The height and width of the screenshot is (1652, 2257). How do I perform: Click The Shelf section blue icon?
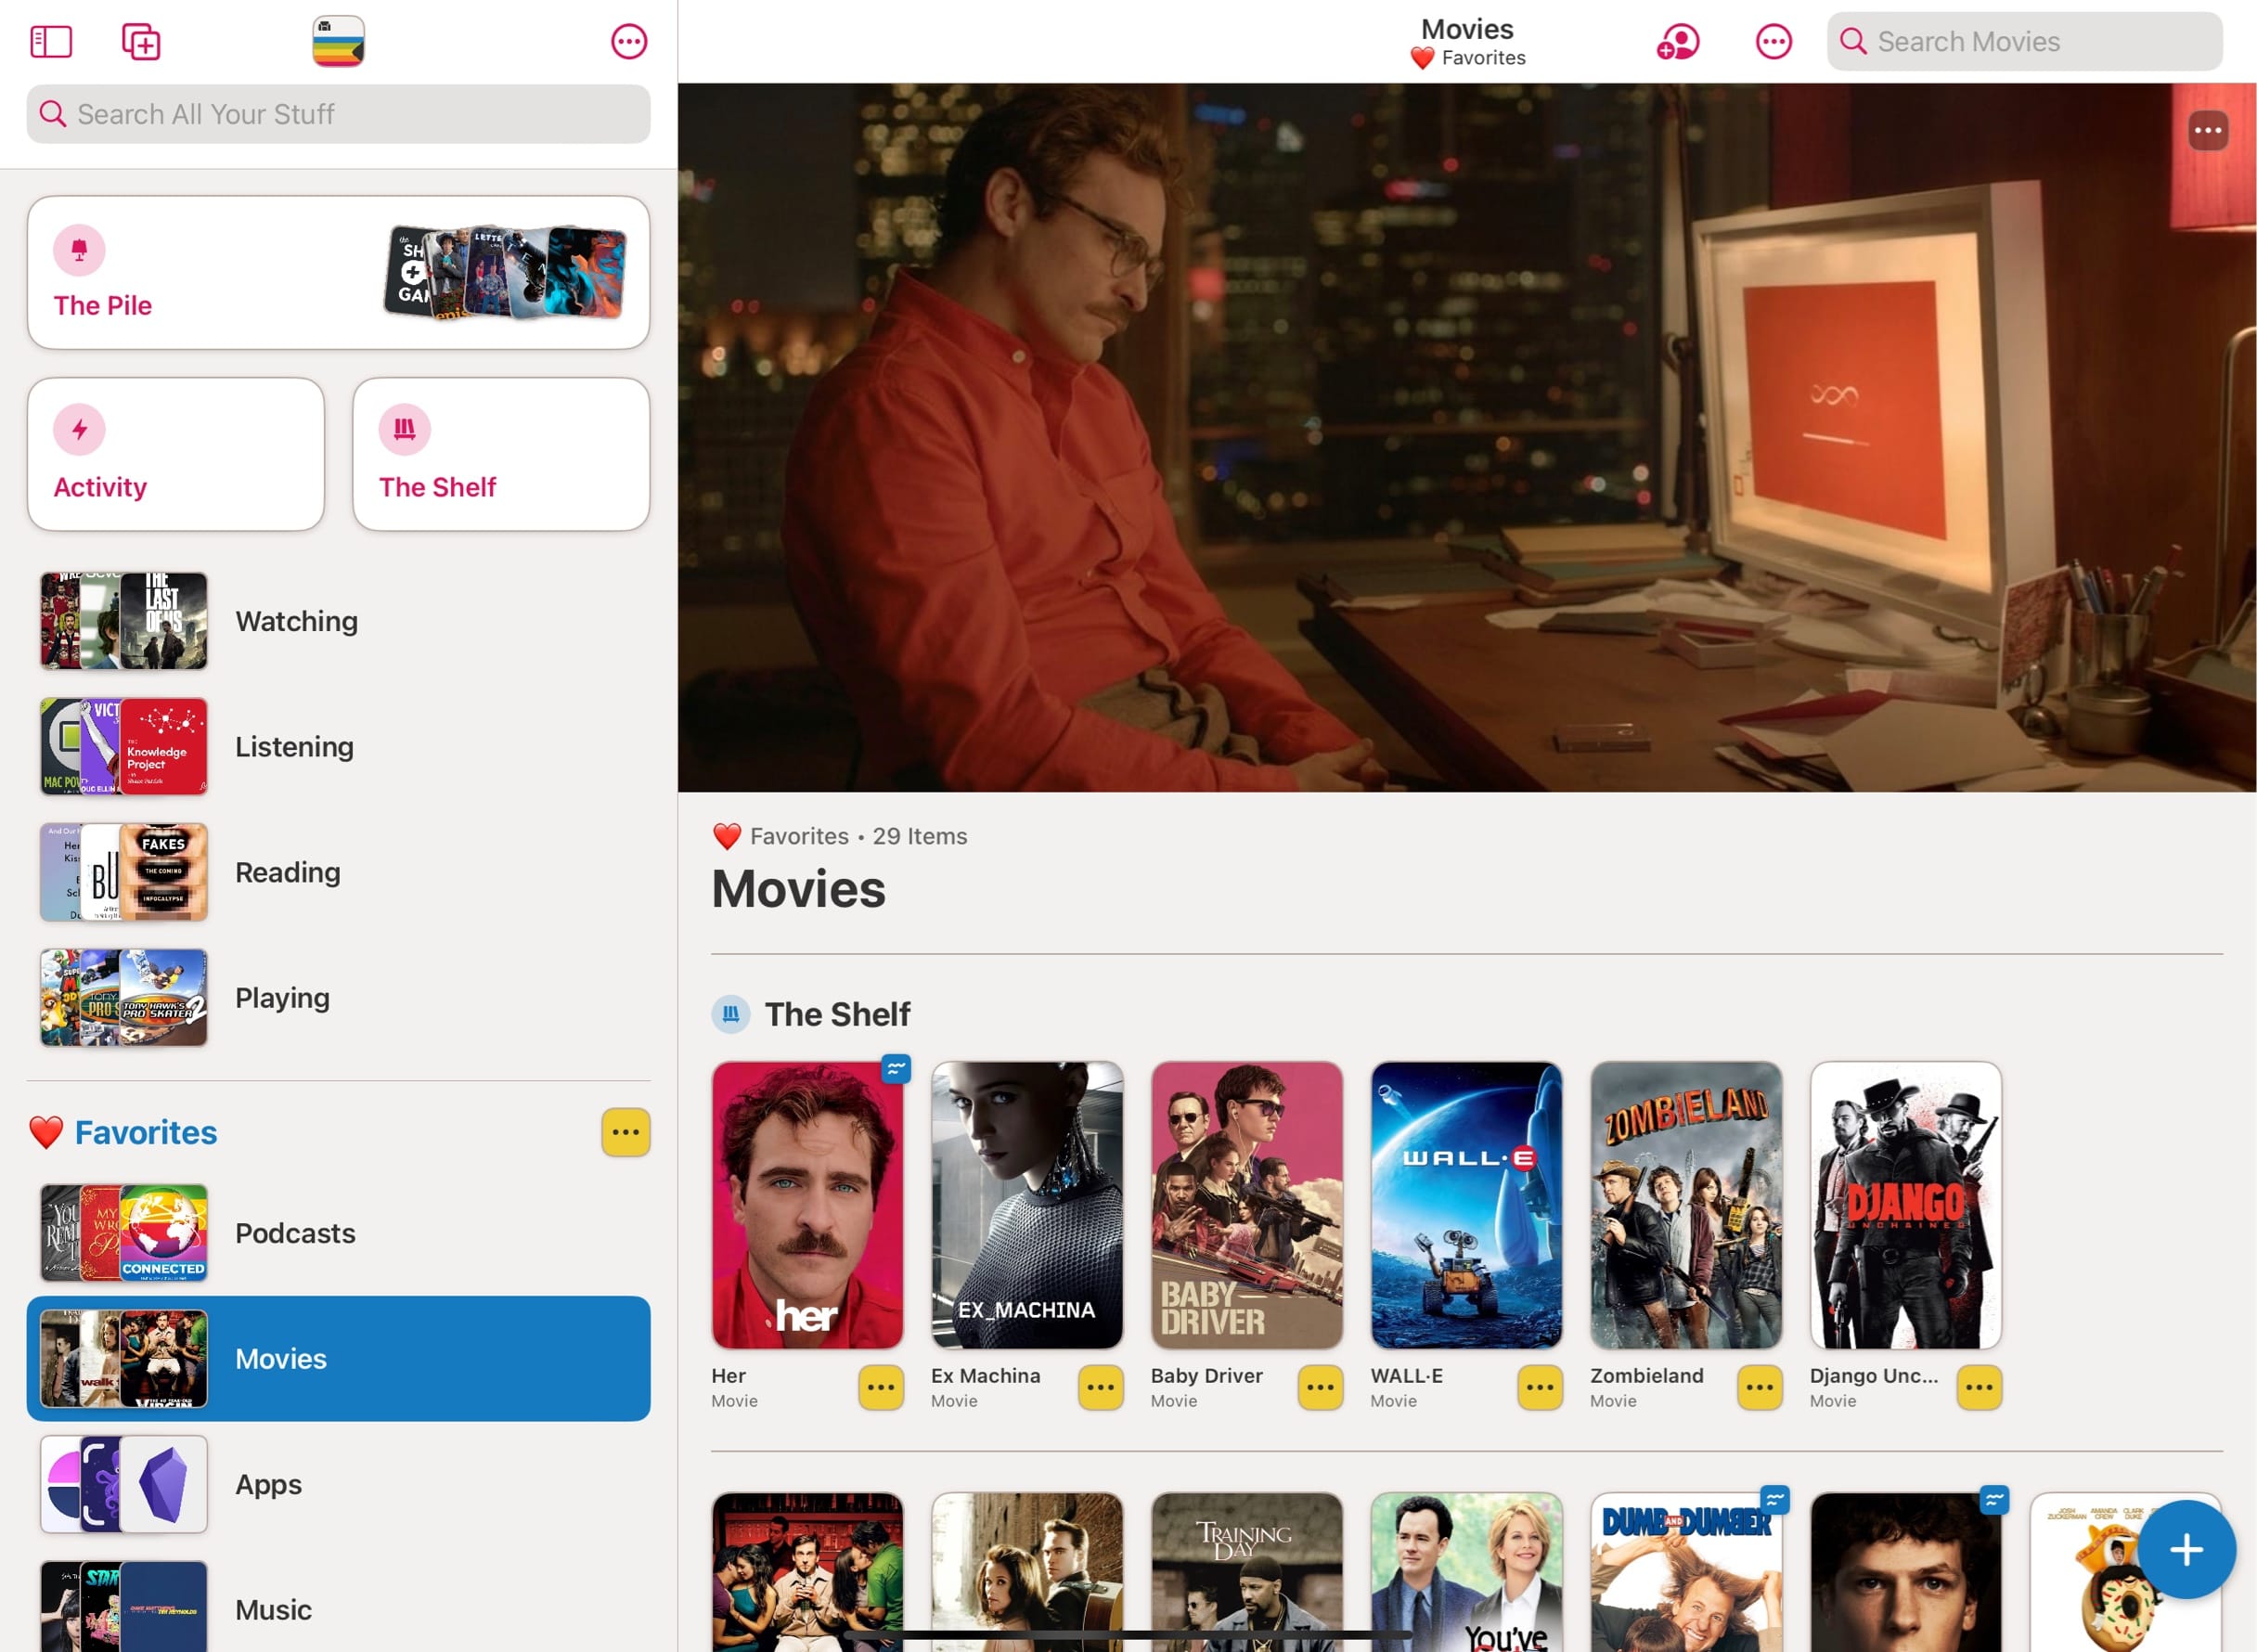point(731,1014)
